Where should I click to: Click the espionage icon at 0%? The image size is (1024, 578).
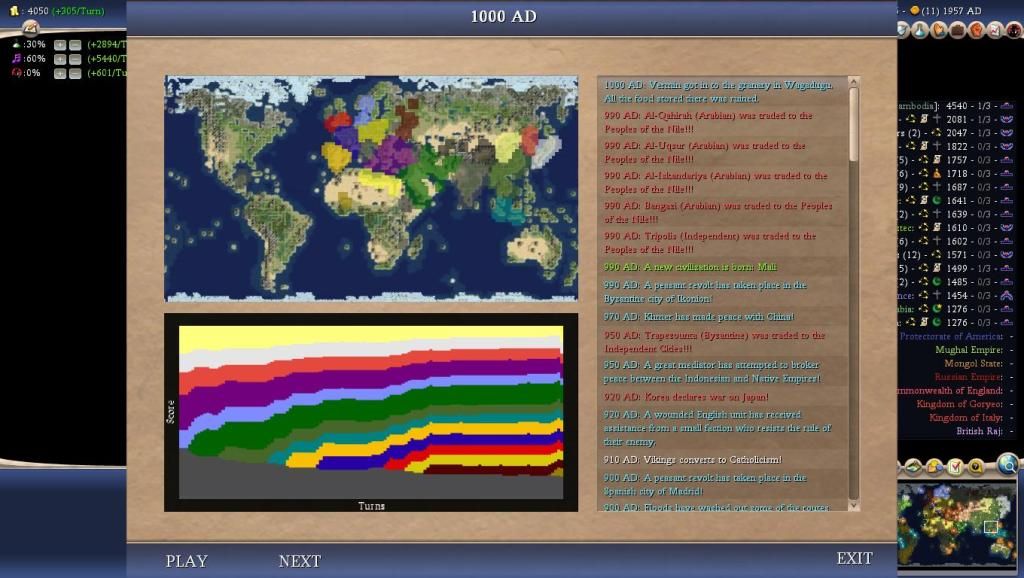point(16,73)
